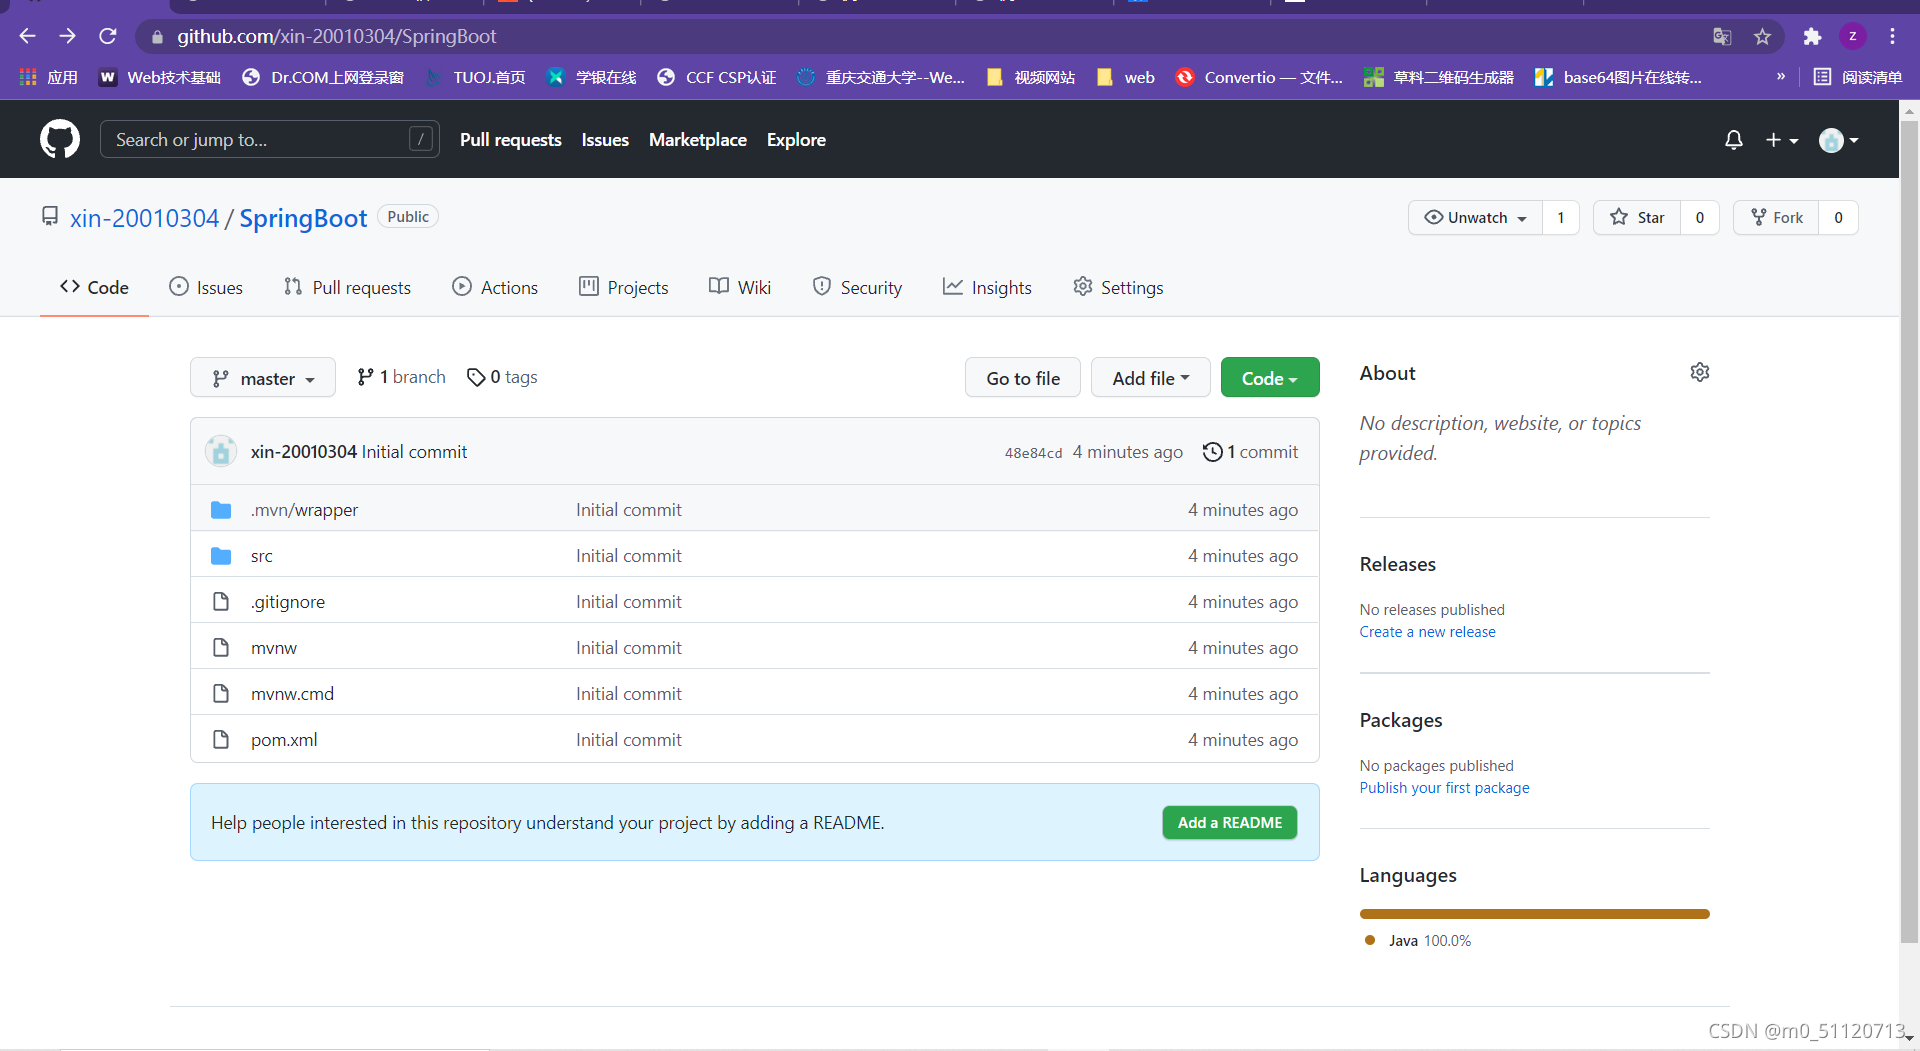Focus the Search or jump to field

270,139
